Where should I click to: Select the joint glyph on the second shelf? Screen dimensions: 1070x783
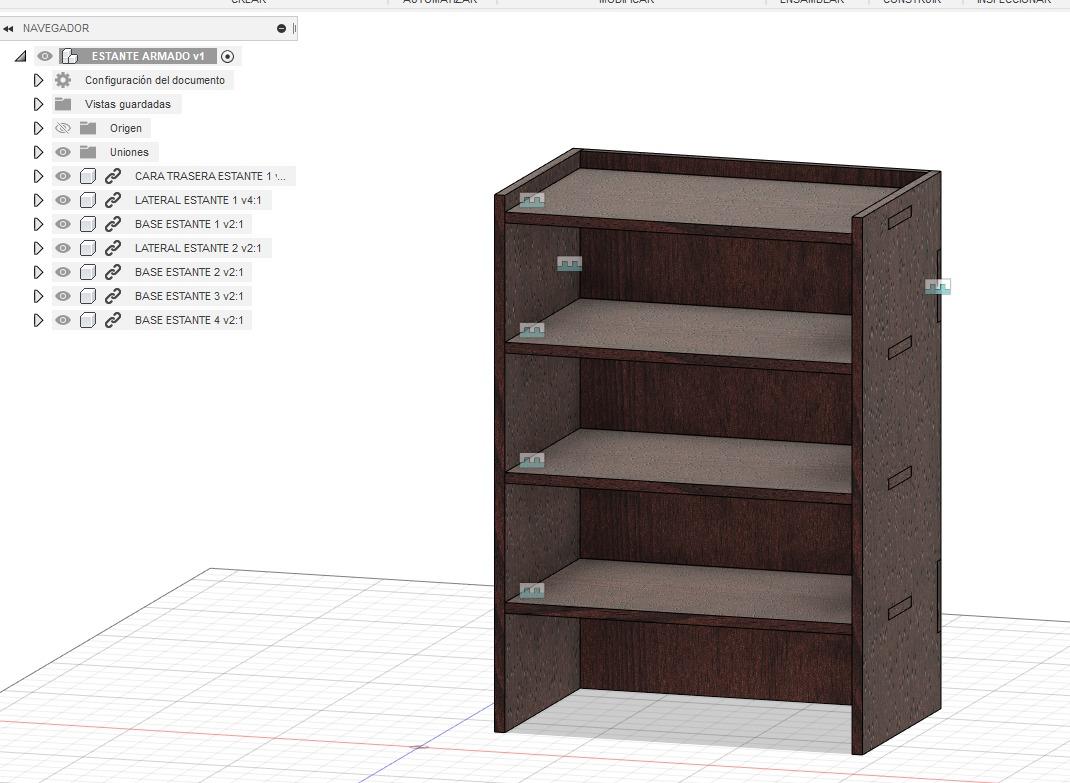tap(532, 330)
